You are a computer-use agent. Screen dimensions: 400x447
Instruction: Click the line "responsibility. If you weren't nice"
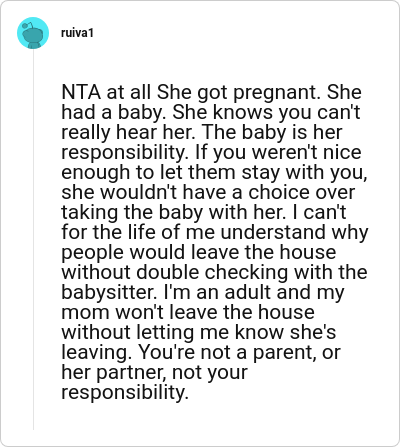point(211,152)
